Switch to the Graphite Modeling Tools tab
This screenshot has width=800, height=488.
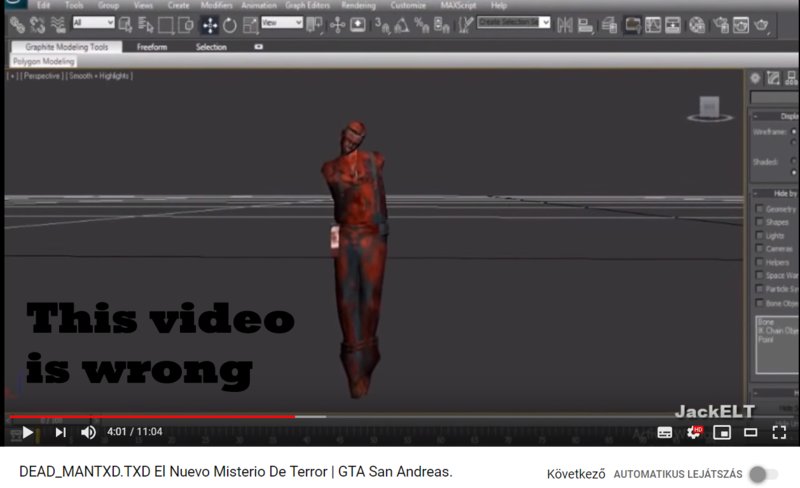(67, 47)
